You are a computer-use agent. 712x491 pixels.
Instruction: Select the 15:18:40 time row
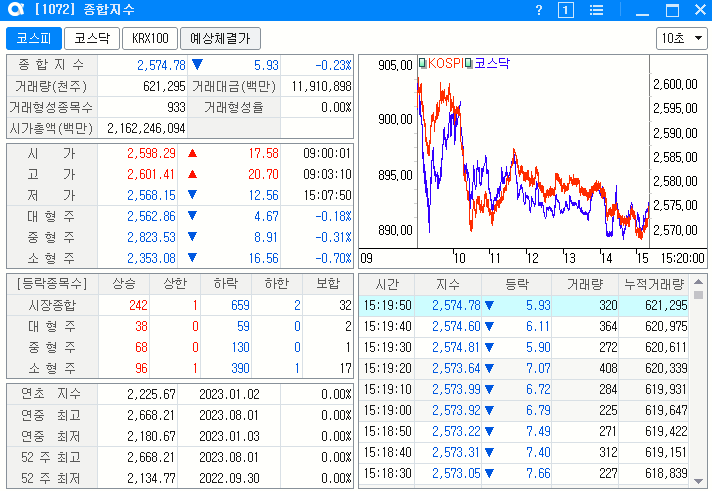(524, 452)
